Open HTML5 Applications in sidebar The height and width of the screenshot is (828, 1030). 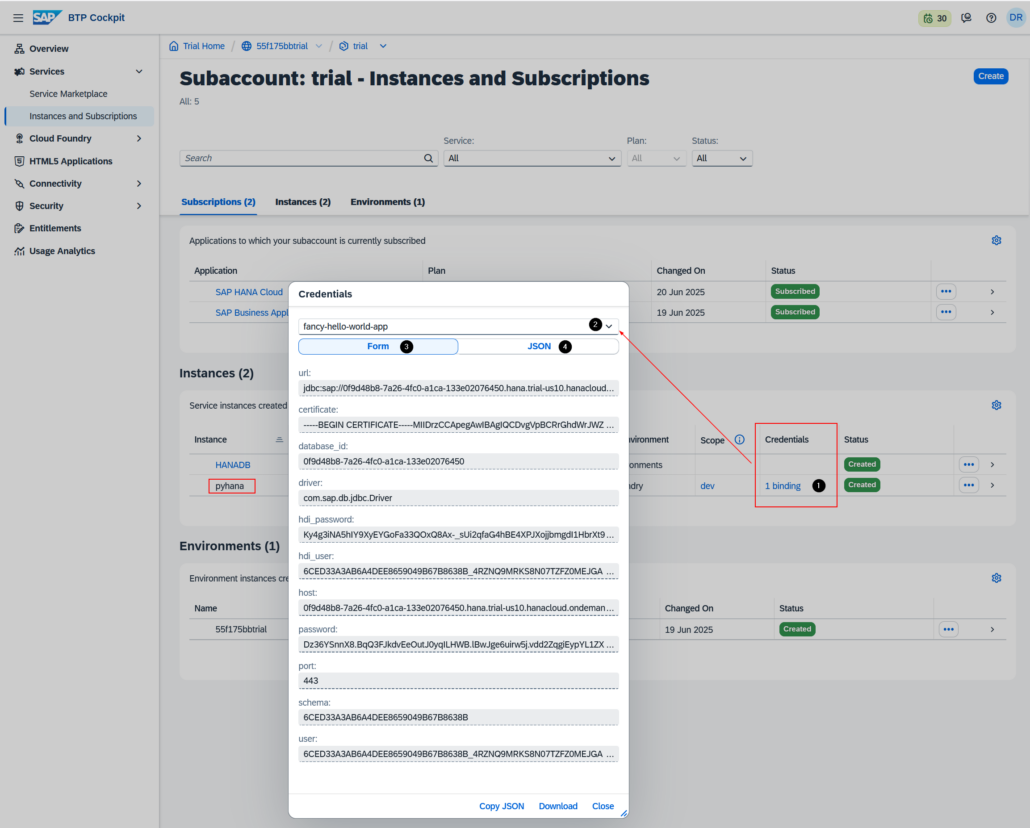coord(70,161)
